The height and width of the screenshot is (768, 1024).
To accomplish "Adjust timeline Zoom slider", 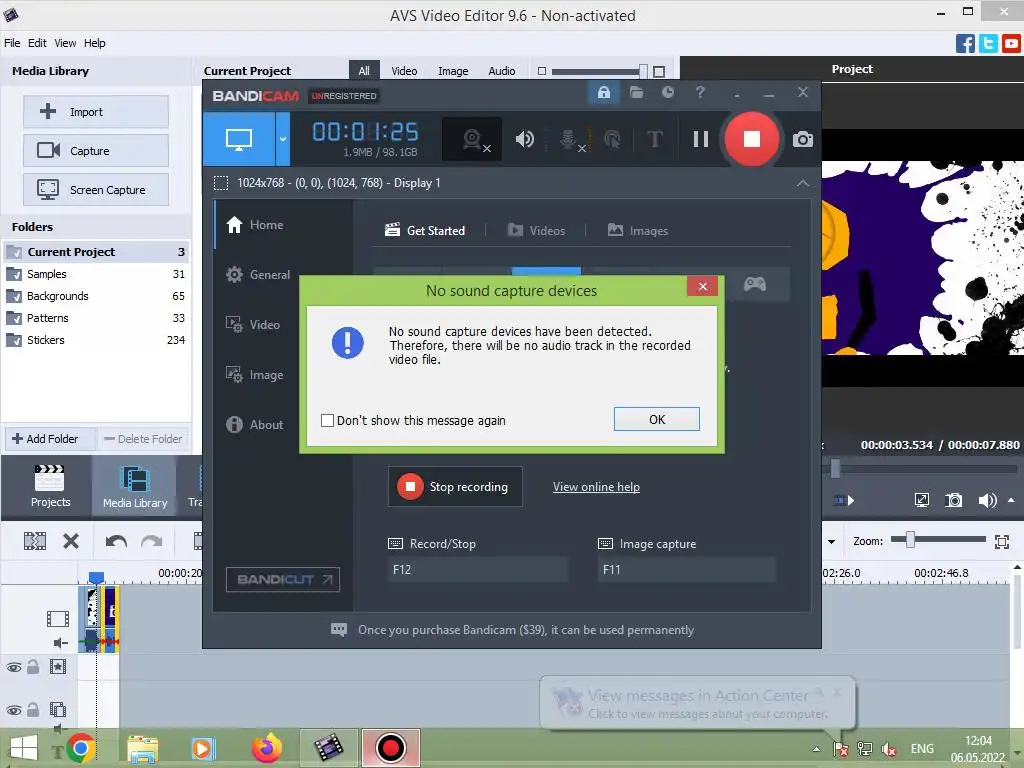I will click(909, 539).
